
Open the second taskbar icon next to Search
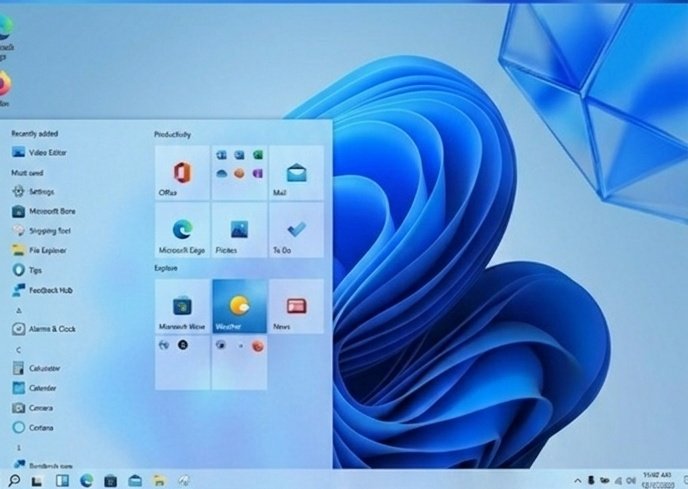[x=37, y=481]
